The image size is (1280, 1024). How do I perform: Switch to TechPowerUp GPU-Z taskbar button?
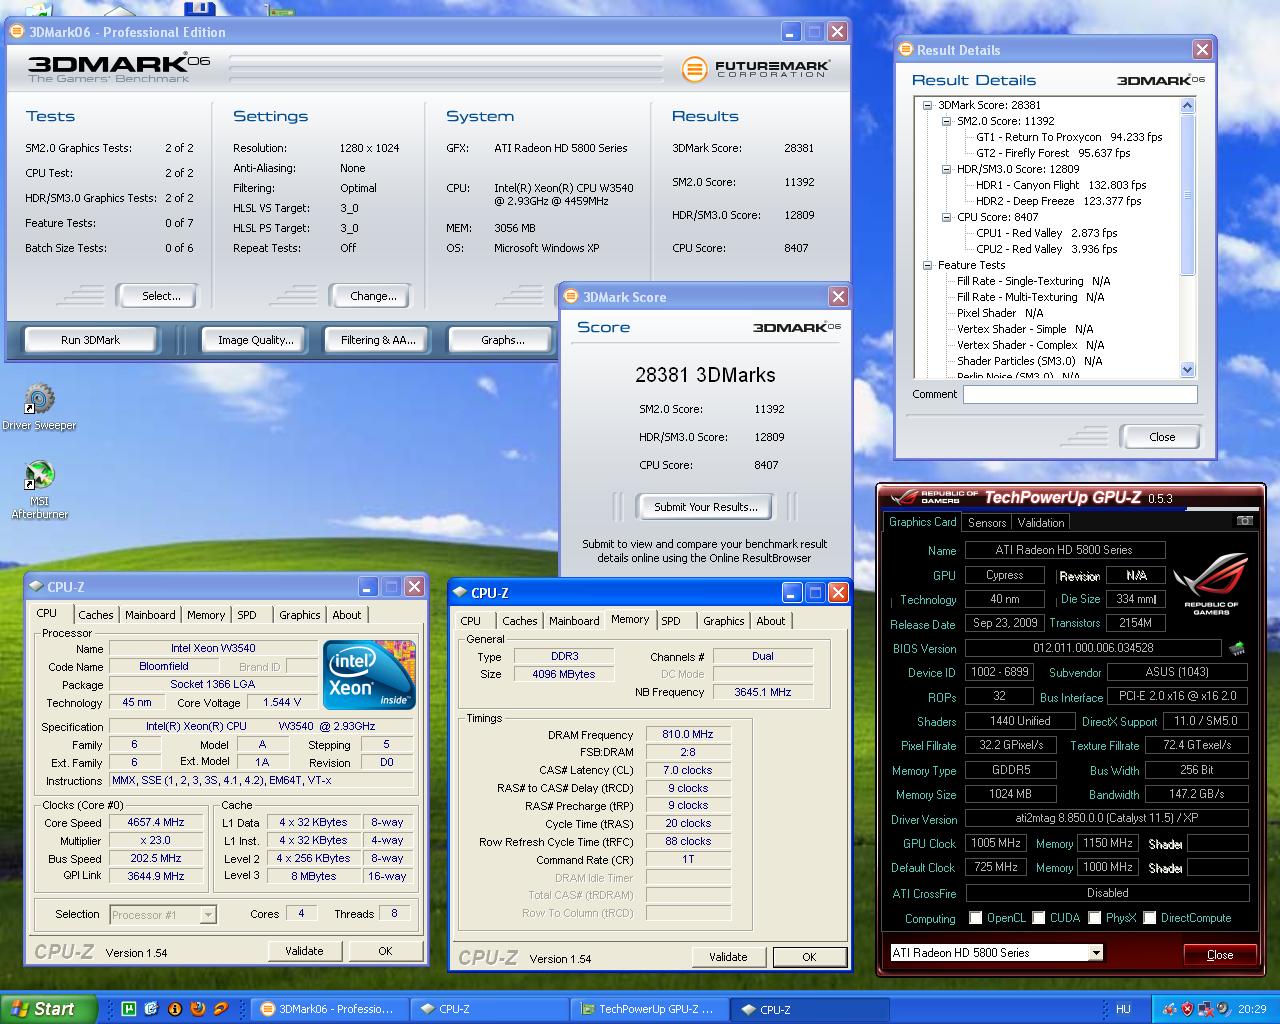coord(649,1009)
